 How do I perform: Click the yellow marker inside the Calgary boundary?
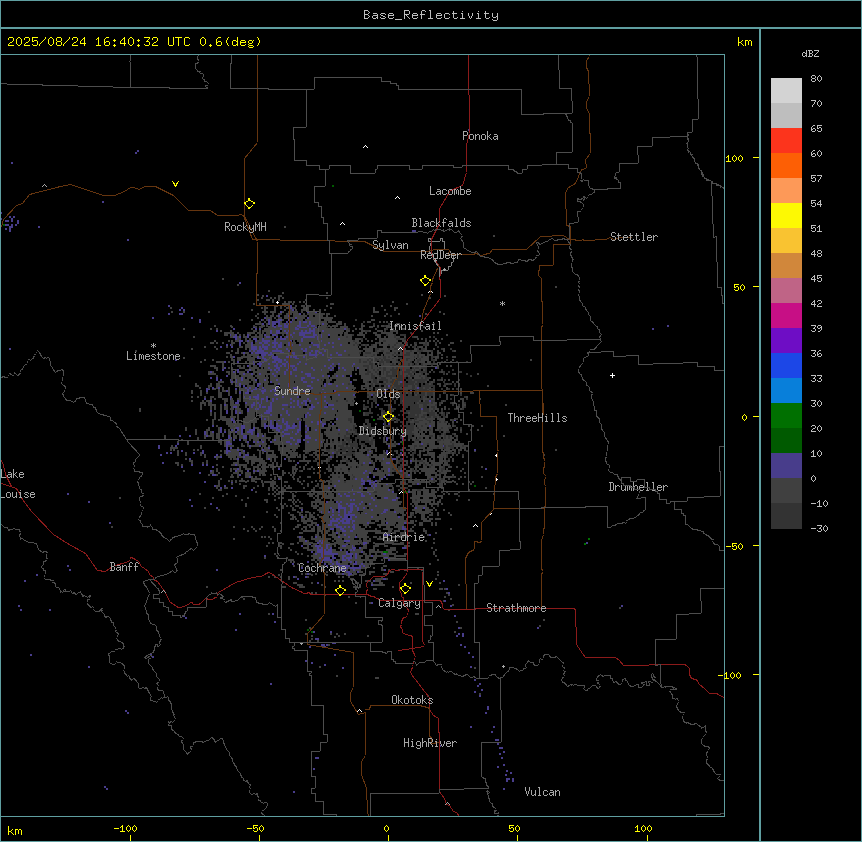[405, 589]
